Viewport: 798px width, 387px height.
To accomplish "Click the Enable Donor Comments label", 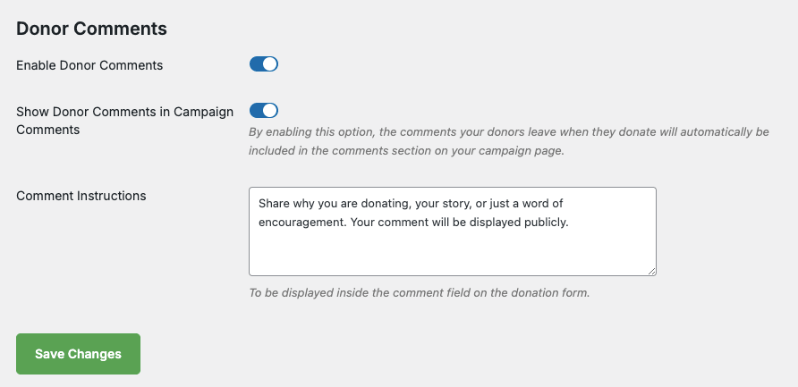I will [90, 66].
